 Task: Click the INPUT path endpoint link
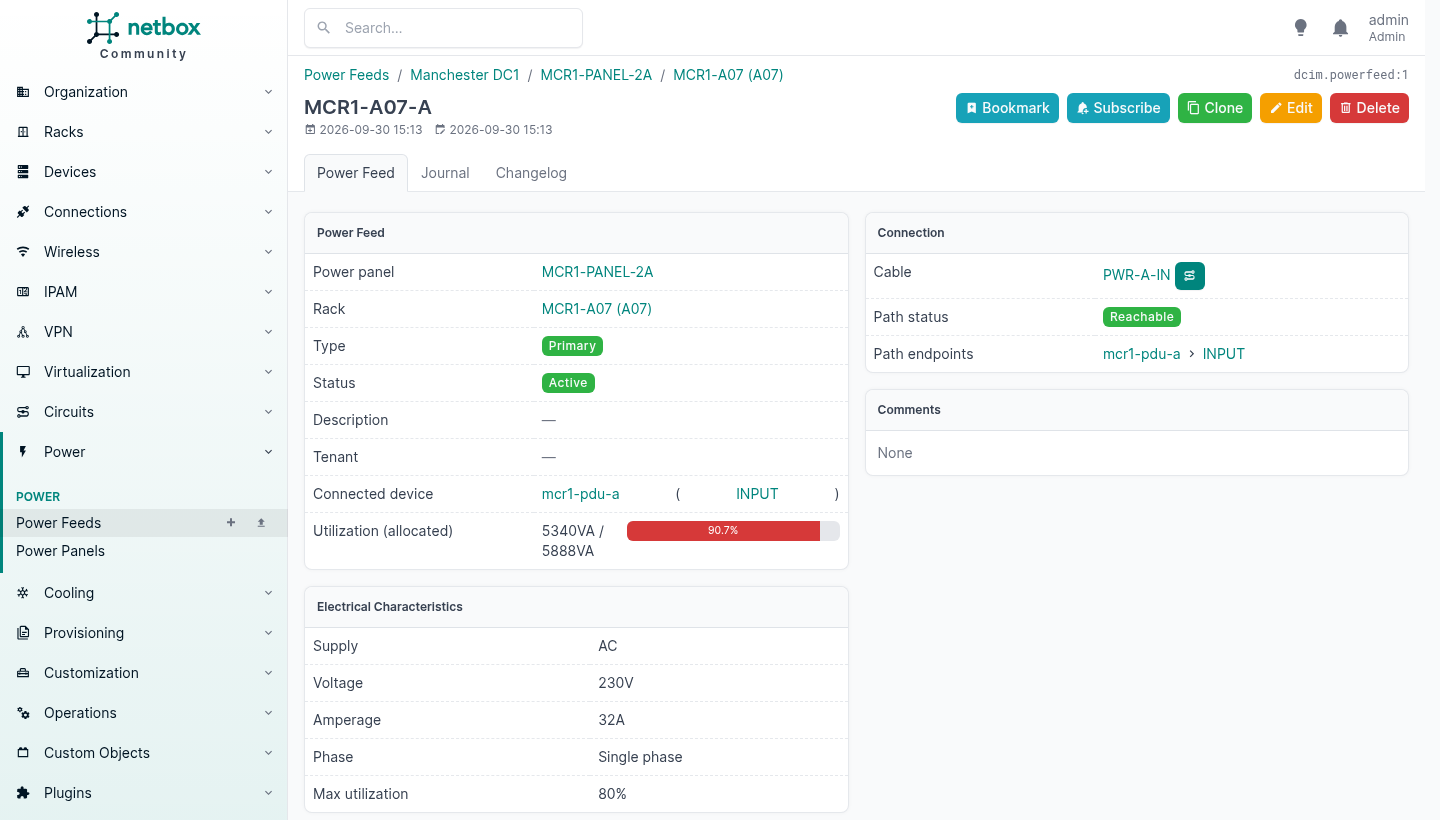[x=1224, y=354]
